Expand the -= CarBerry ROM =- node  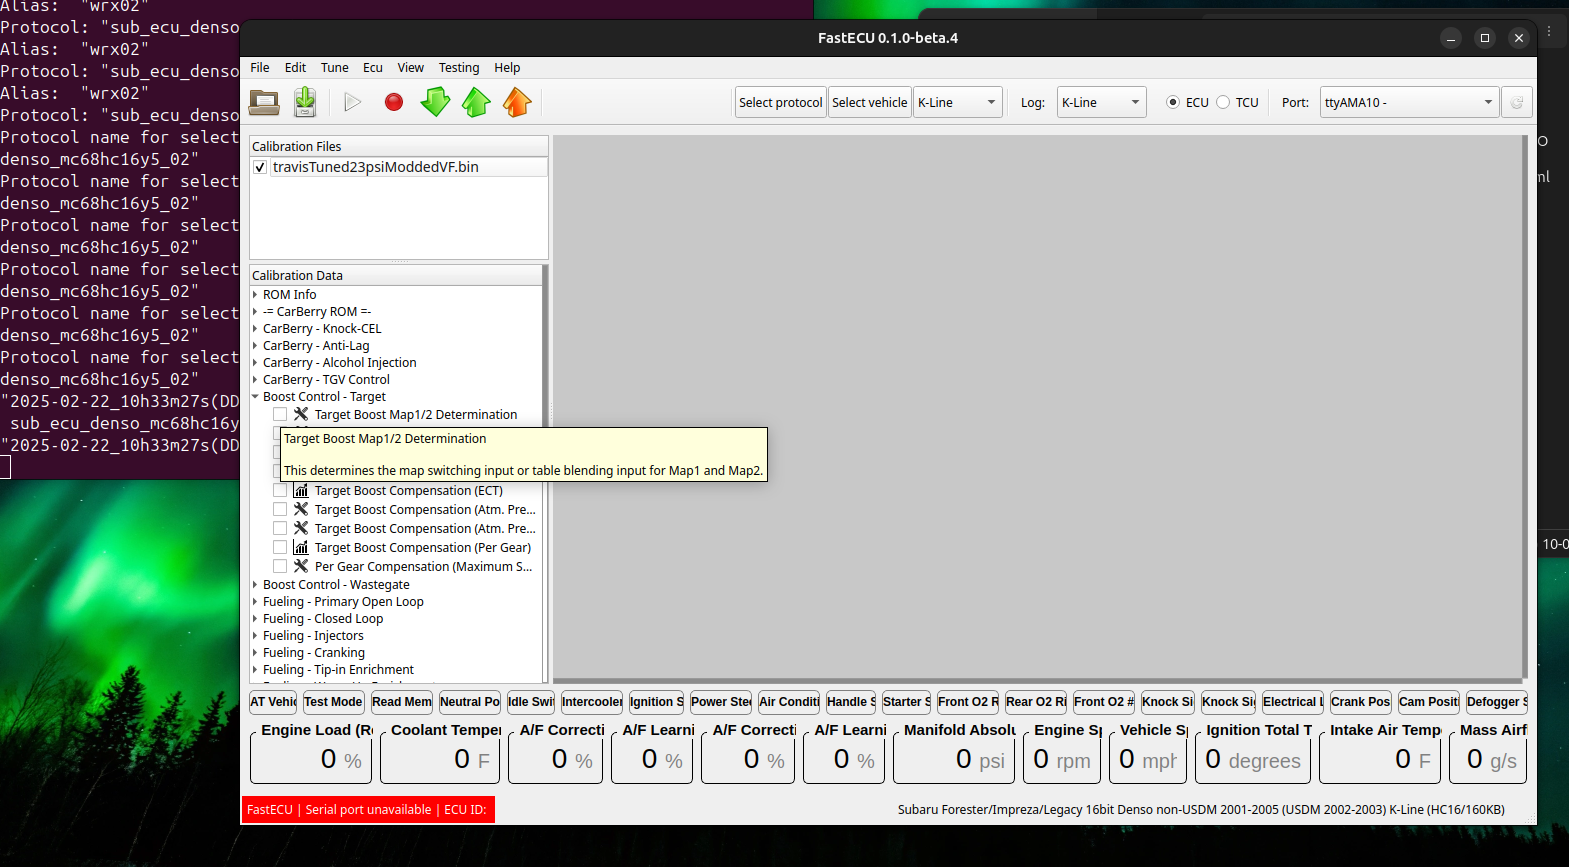[255, 312]
